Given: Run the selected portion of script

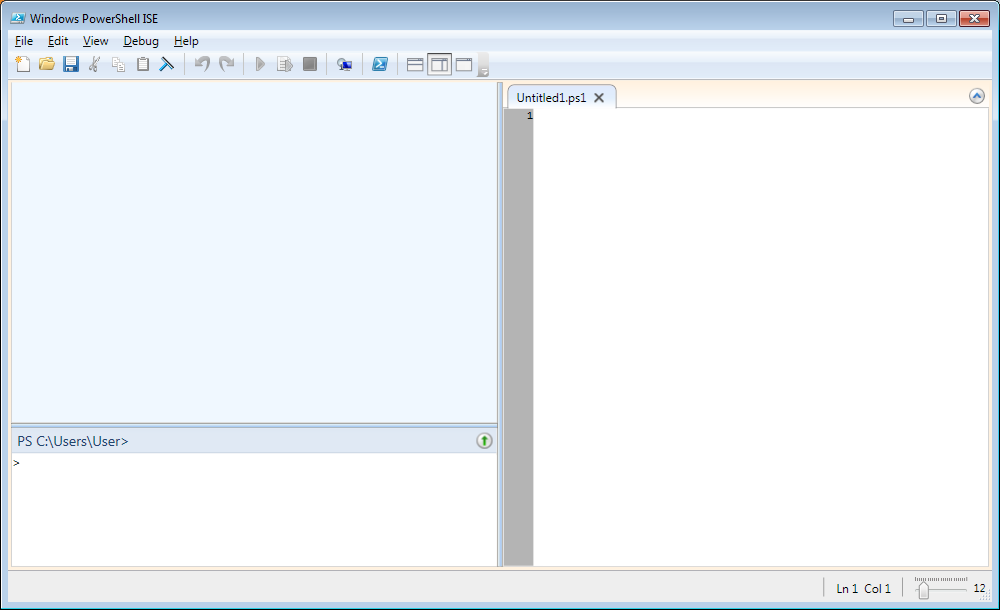Looking at the screenshot, I should coord(284,63).
